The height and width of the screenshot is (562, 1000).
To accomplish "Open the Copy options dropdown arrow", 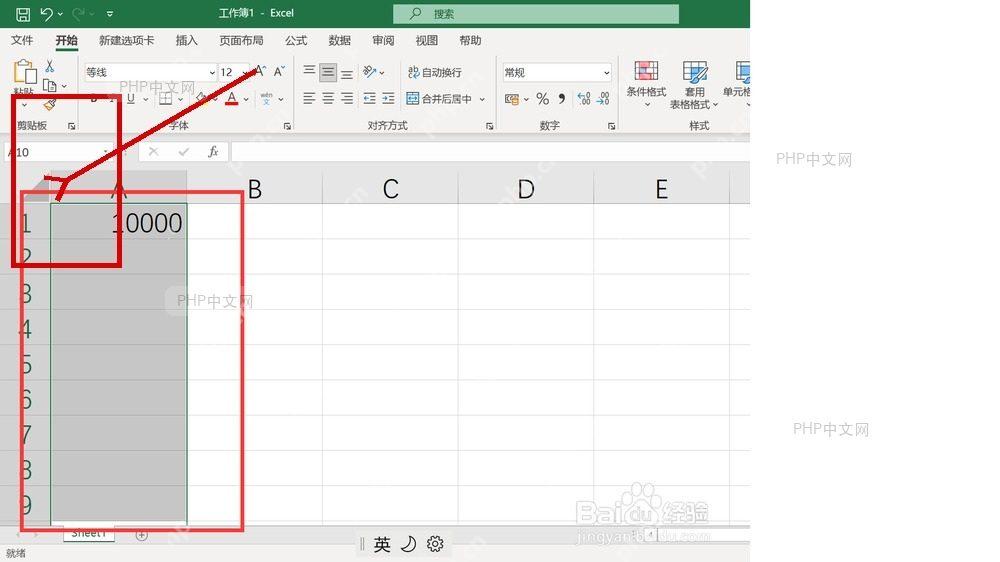I will [x=64, y=85].
